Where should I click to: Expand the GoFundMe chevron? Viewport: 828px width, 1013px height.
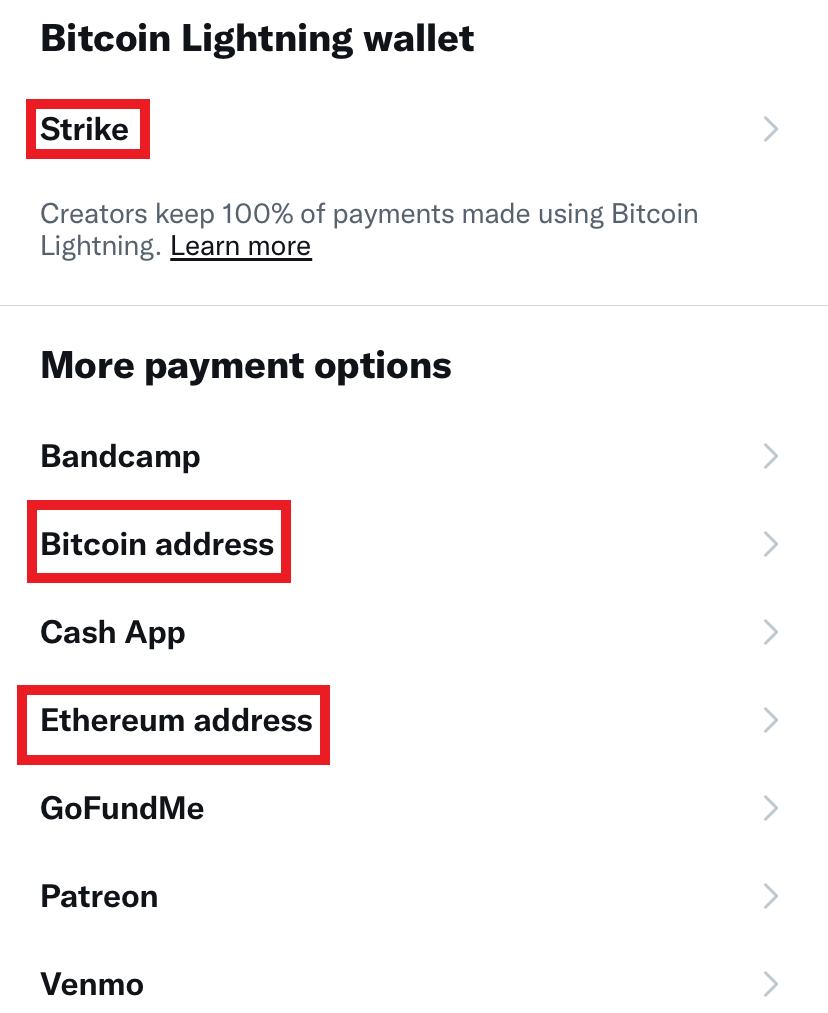click(770, 808)
